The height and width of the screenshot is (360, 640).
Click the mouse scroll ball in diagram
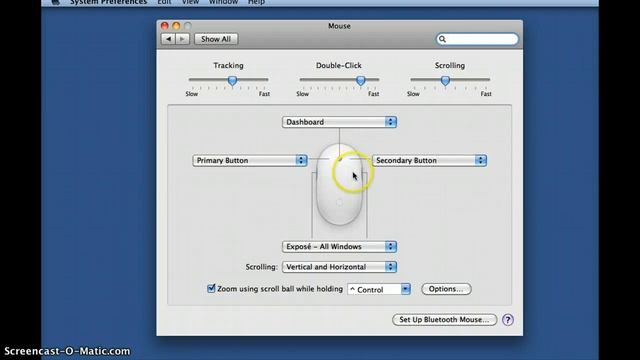340,160
